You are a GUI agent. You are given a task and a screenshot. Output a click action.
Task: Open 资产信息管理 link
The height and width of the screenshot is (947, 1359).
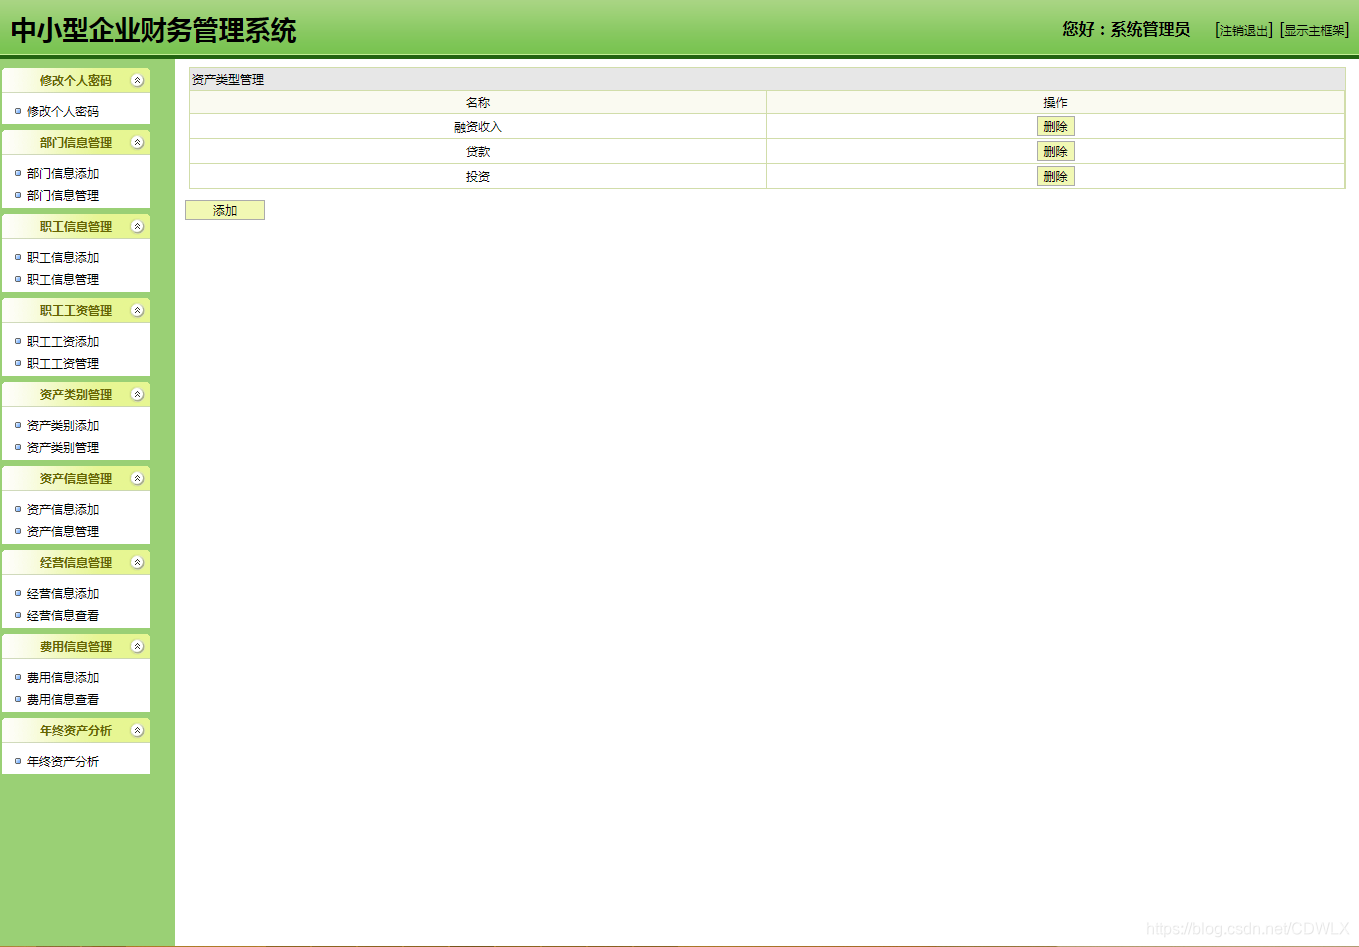click(x=63, y=532)
